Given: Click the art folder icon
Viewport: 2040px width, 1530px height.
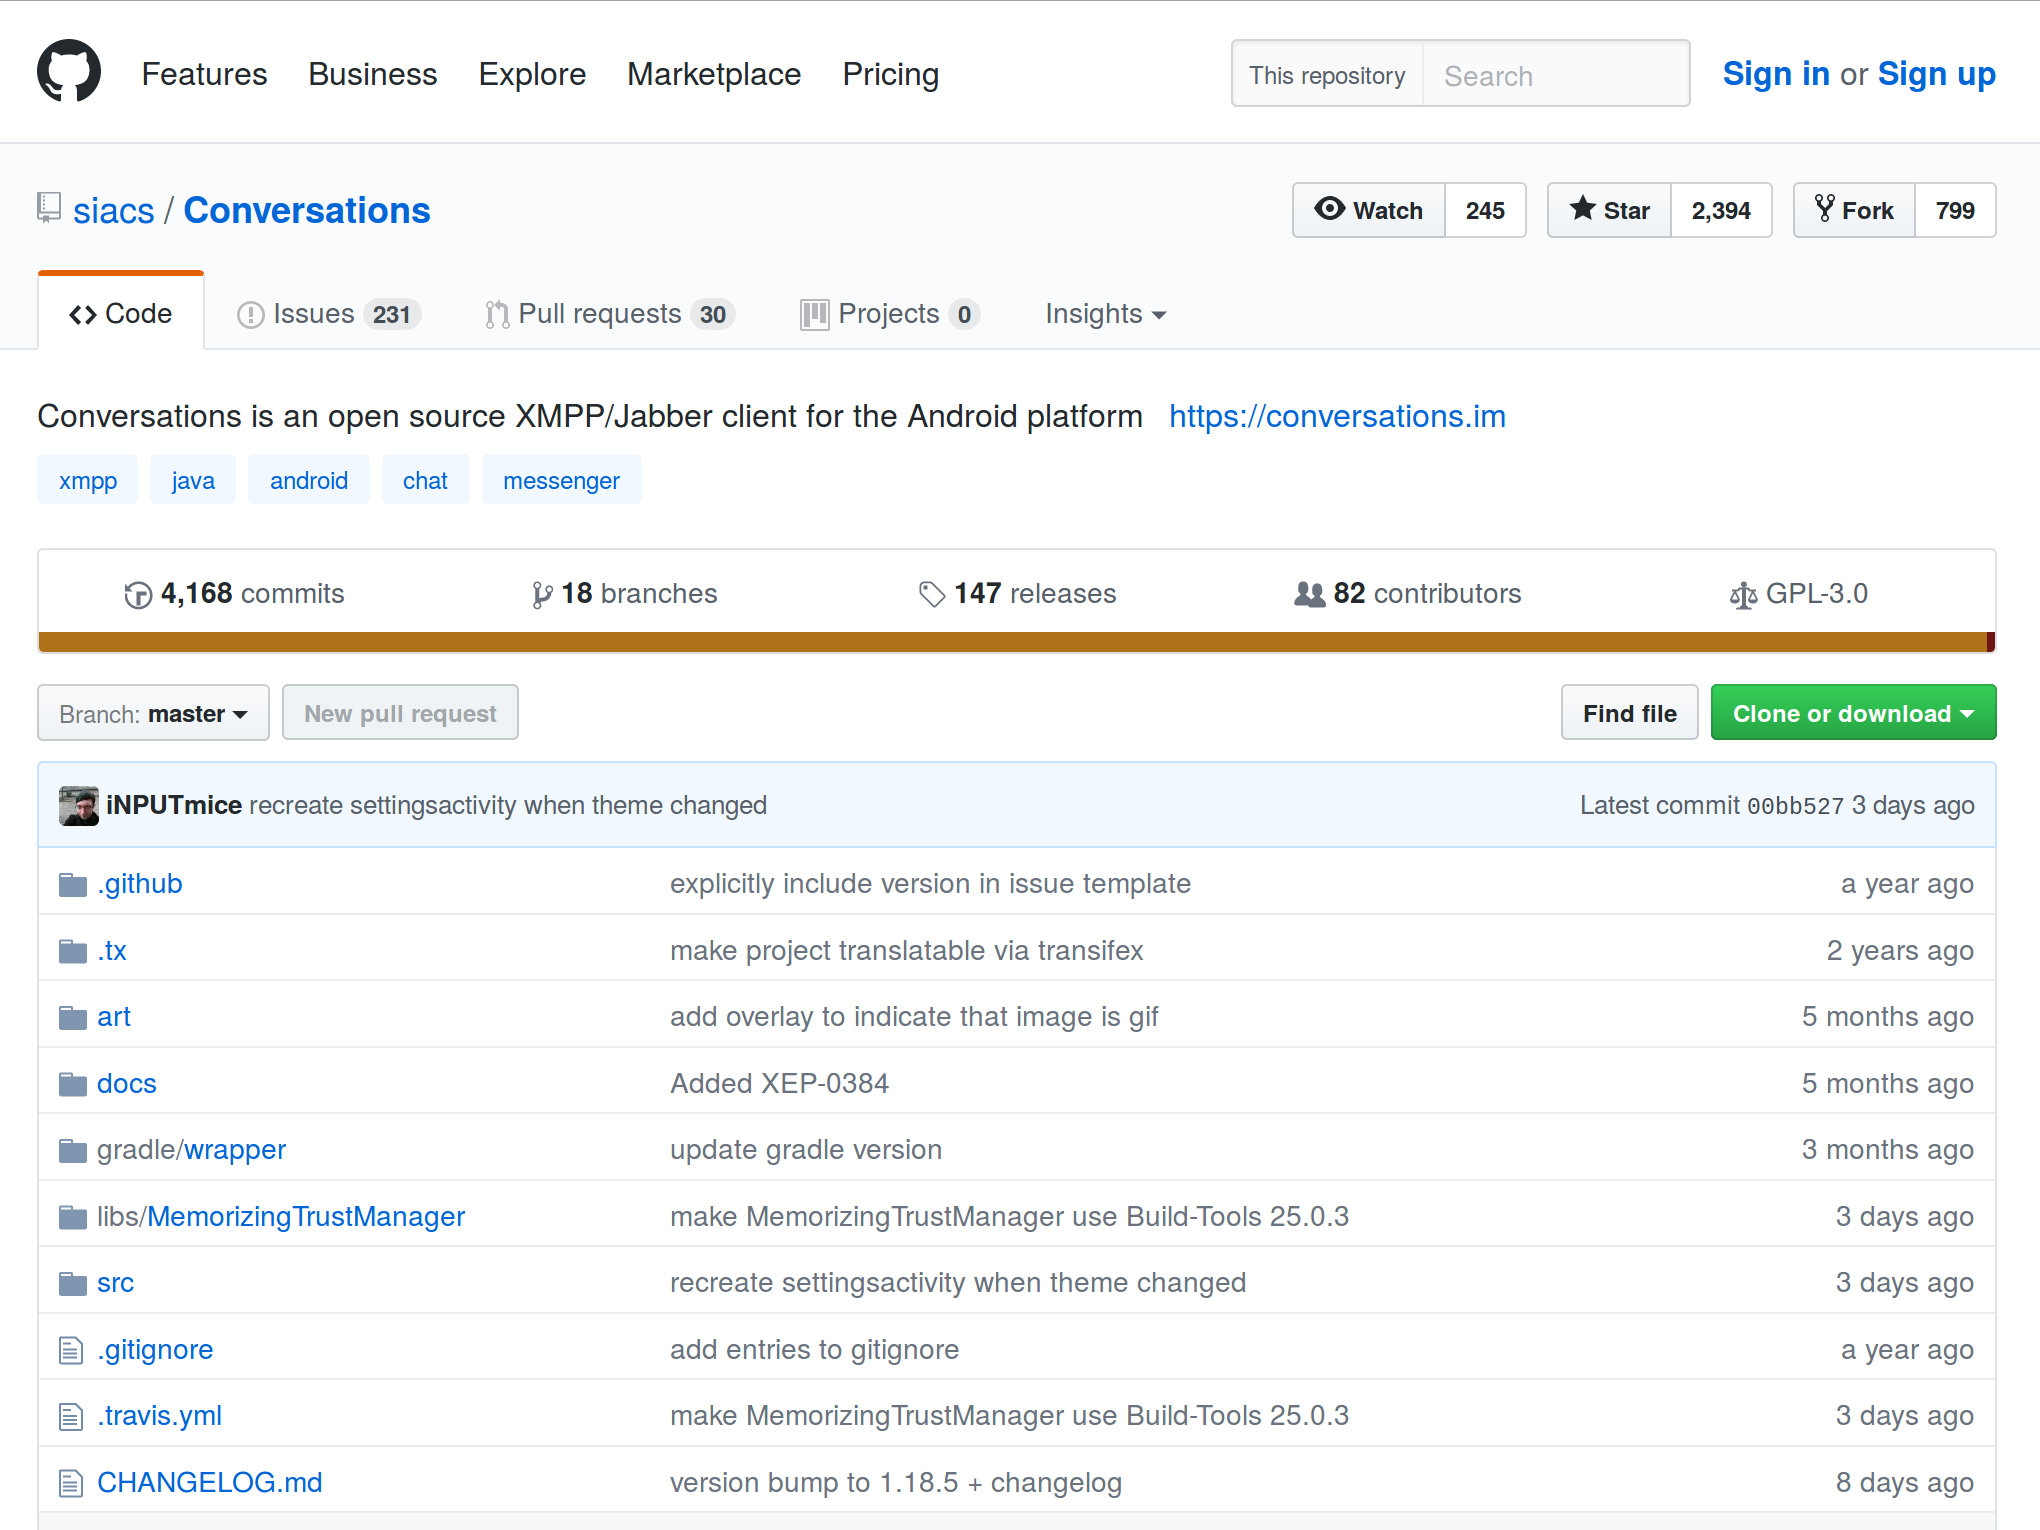Looking at the screenshot, I should [x=73, y=1018].
